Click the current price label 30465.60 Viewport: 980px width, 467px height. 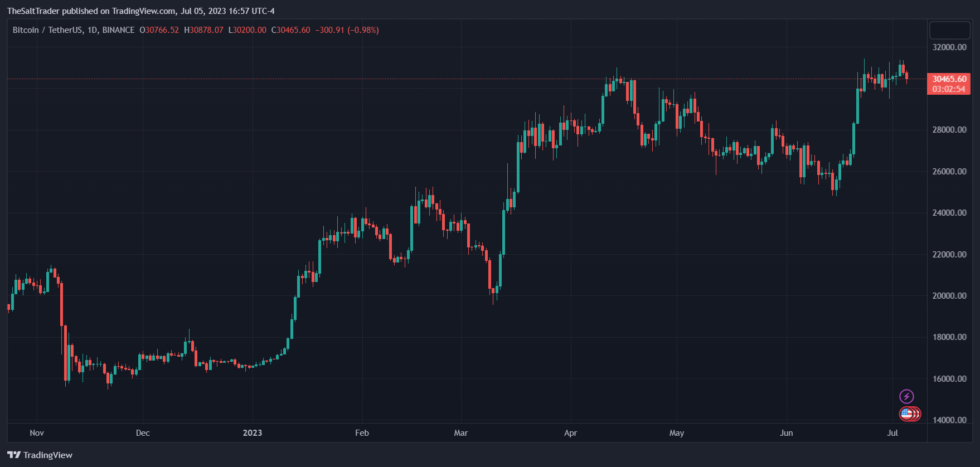(948, 79)
